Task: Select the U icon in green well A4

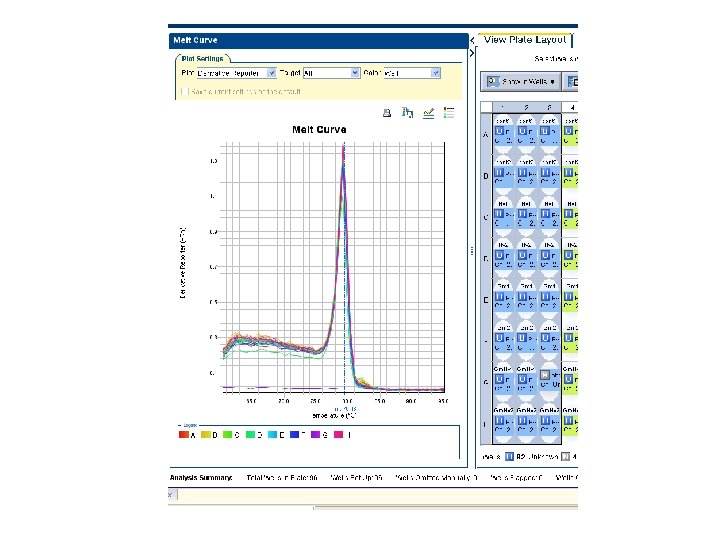Action: 568,131
